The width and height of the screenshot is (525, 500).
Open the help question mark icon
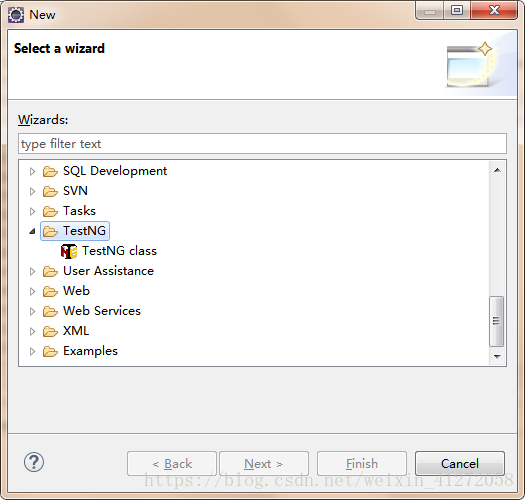34,462
